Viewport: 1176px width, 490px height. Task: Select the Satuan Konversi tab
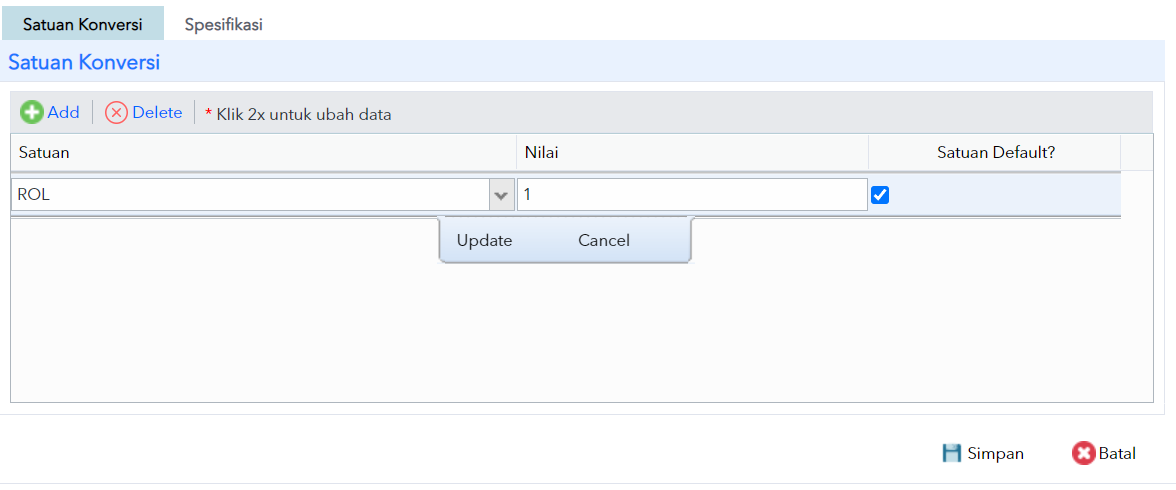(x=82, y=24)
